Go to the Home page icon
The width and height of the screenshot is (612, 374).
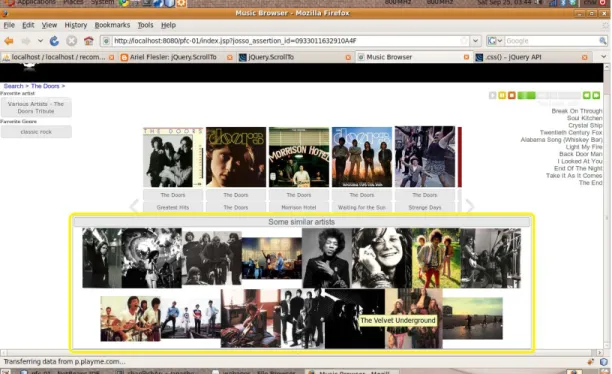[x=89, y=41]
